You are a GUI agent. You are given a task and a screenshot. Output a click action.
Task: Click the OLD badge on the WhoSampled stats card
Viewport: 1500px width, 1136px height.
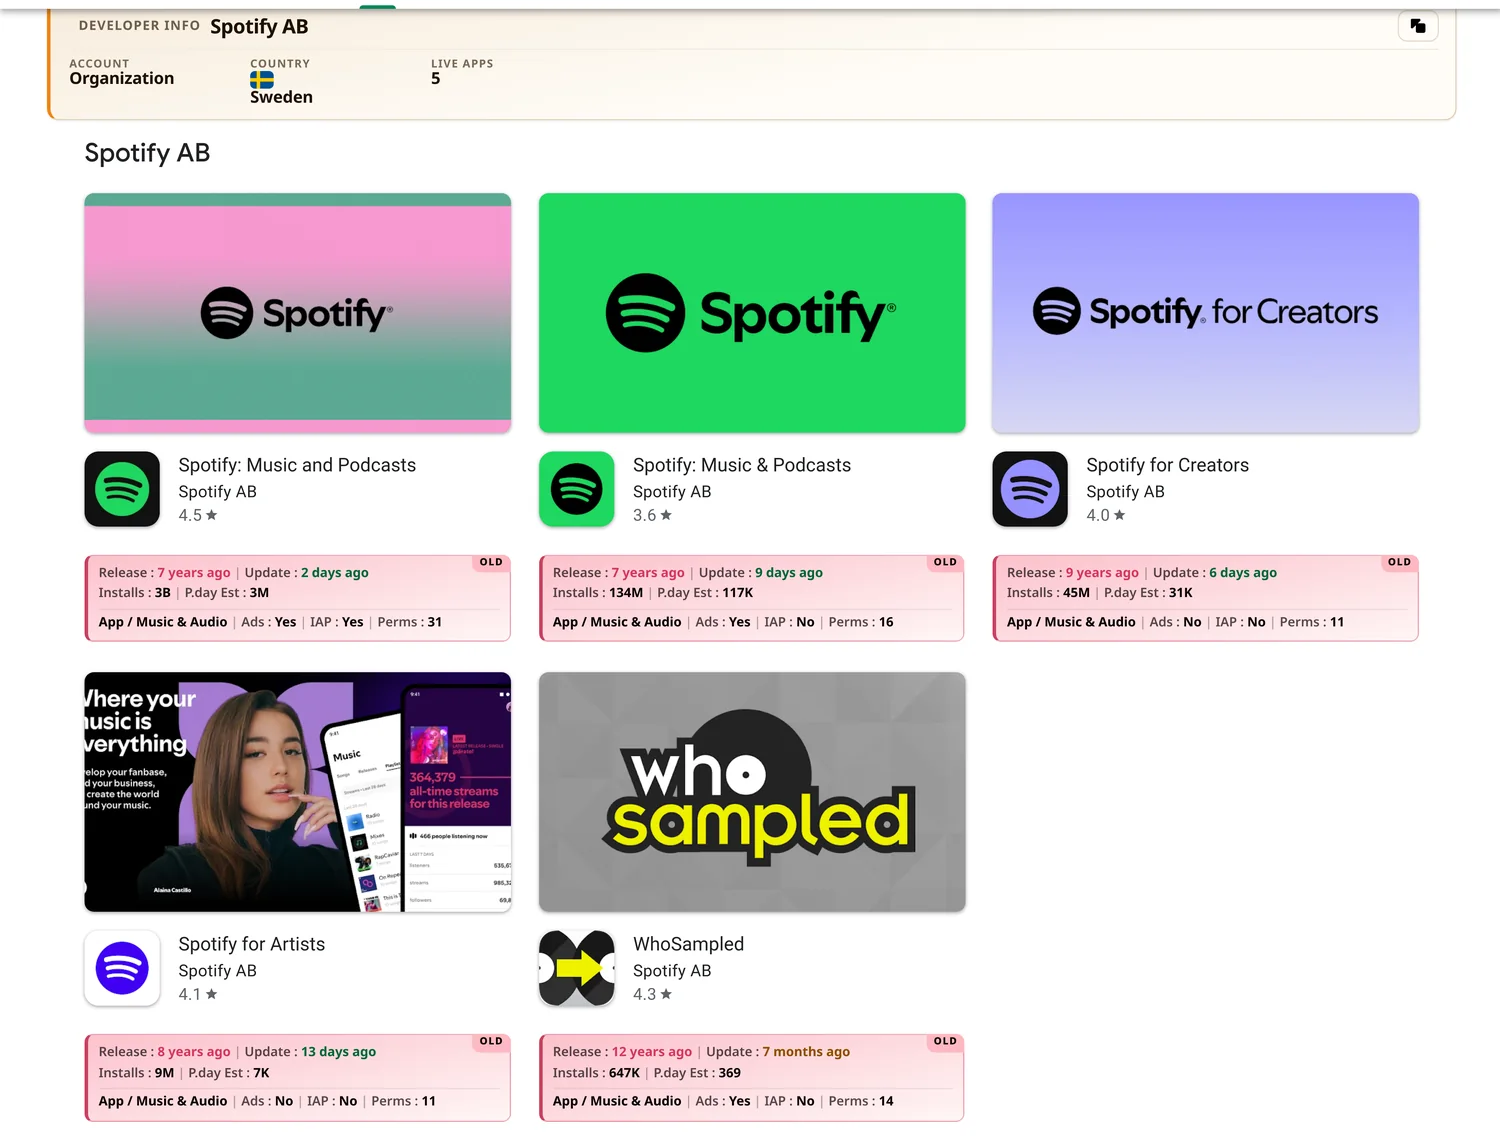pyautogui.click(x=945, y=1041)
